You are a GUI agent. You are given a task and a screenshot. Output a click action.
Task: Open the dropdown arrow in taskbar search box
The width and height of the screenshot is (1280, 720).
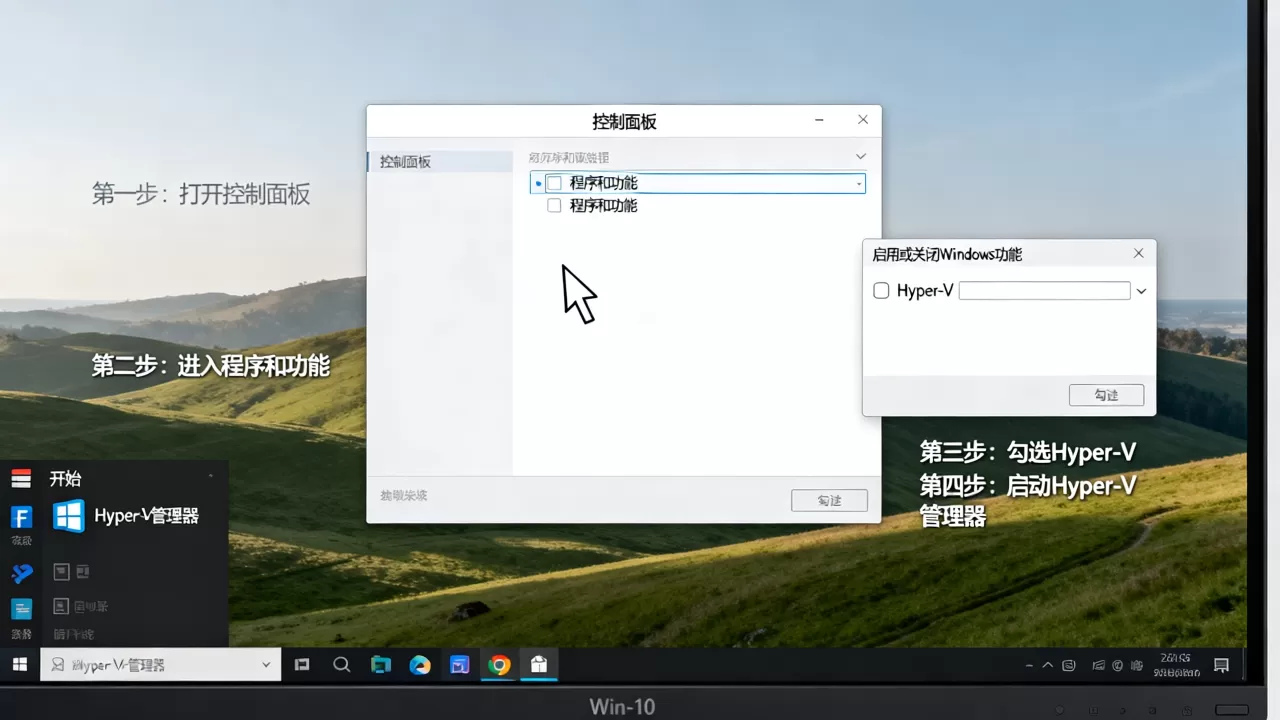[x=266, y=665]
